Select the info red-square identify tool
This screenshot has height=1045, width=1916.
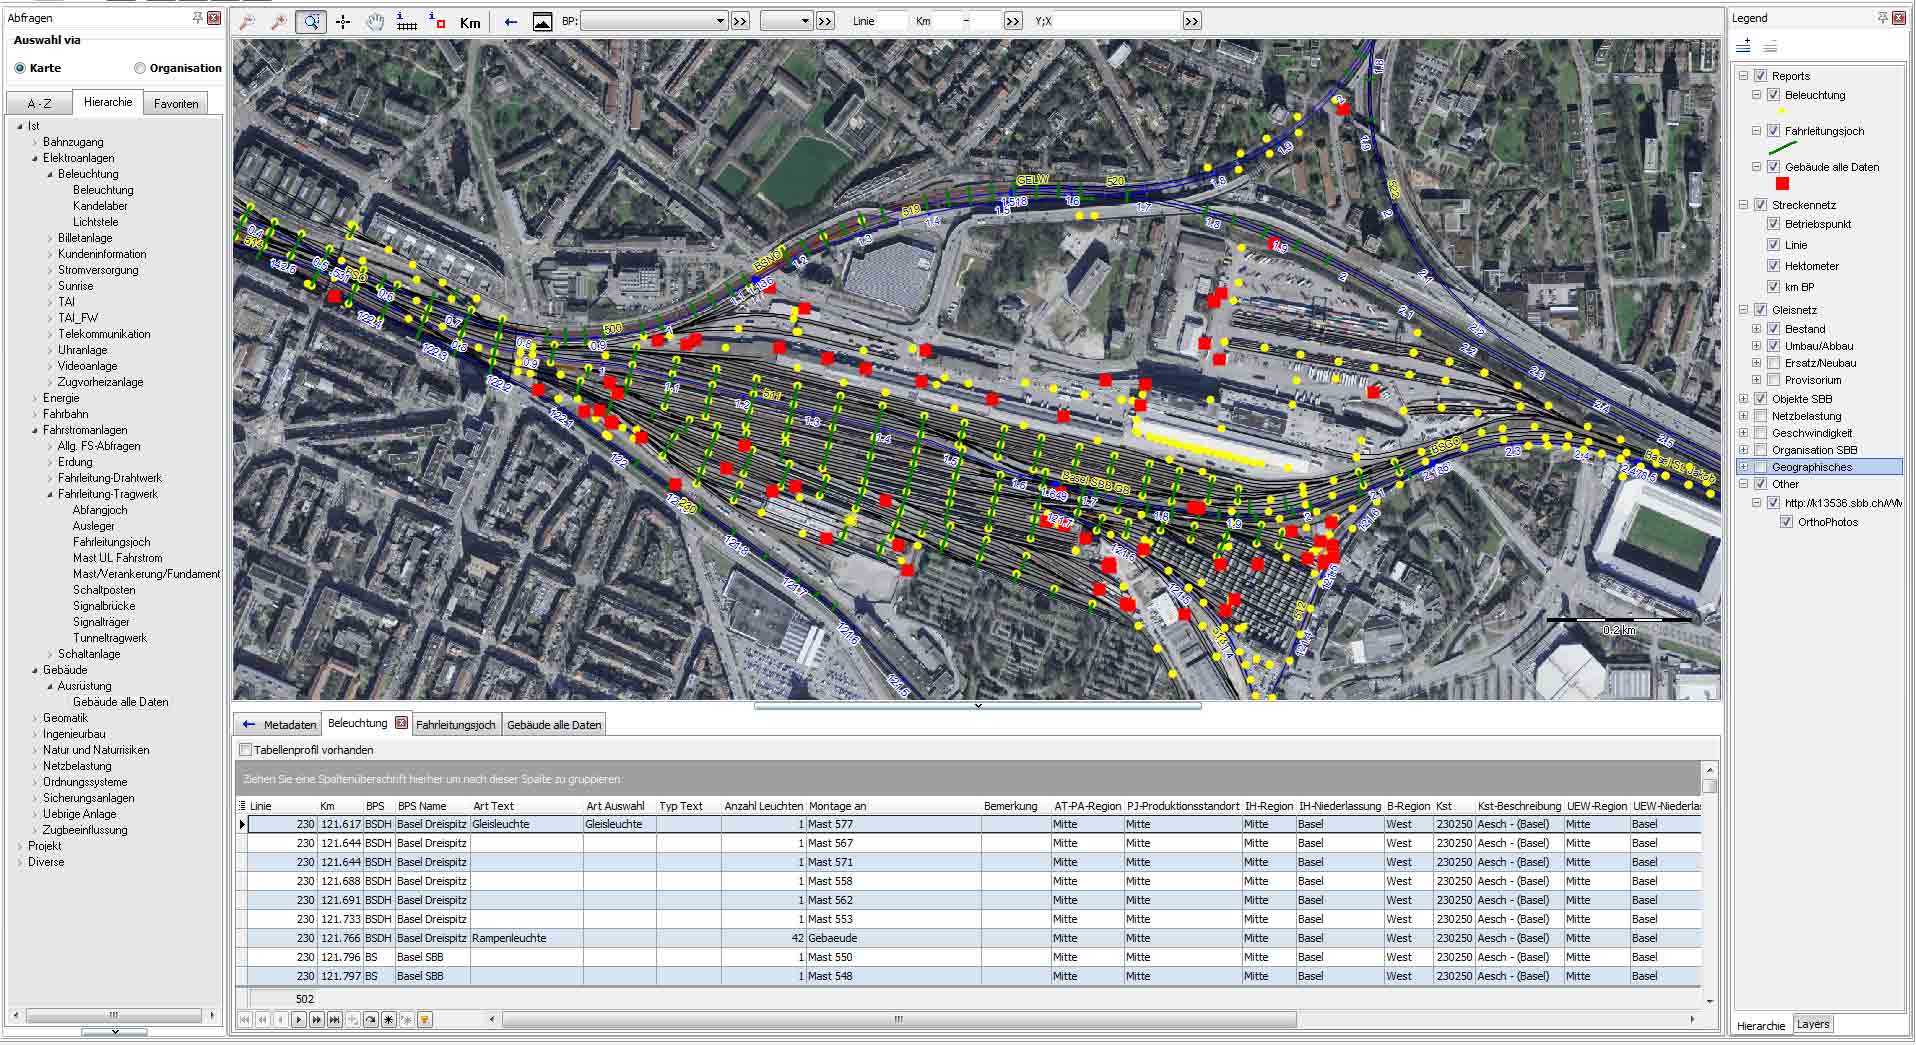(437, 21)
